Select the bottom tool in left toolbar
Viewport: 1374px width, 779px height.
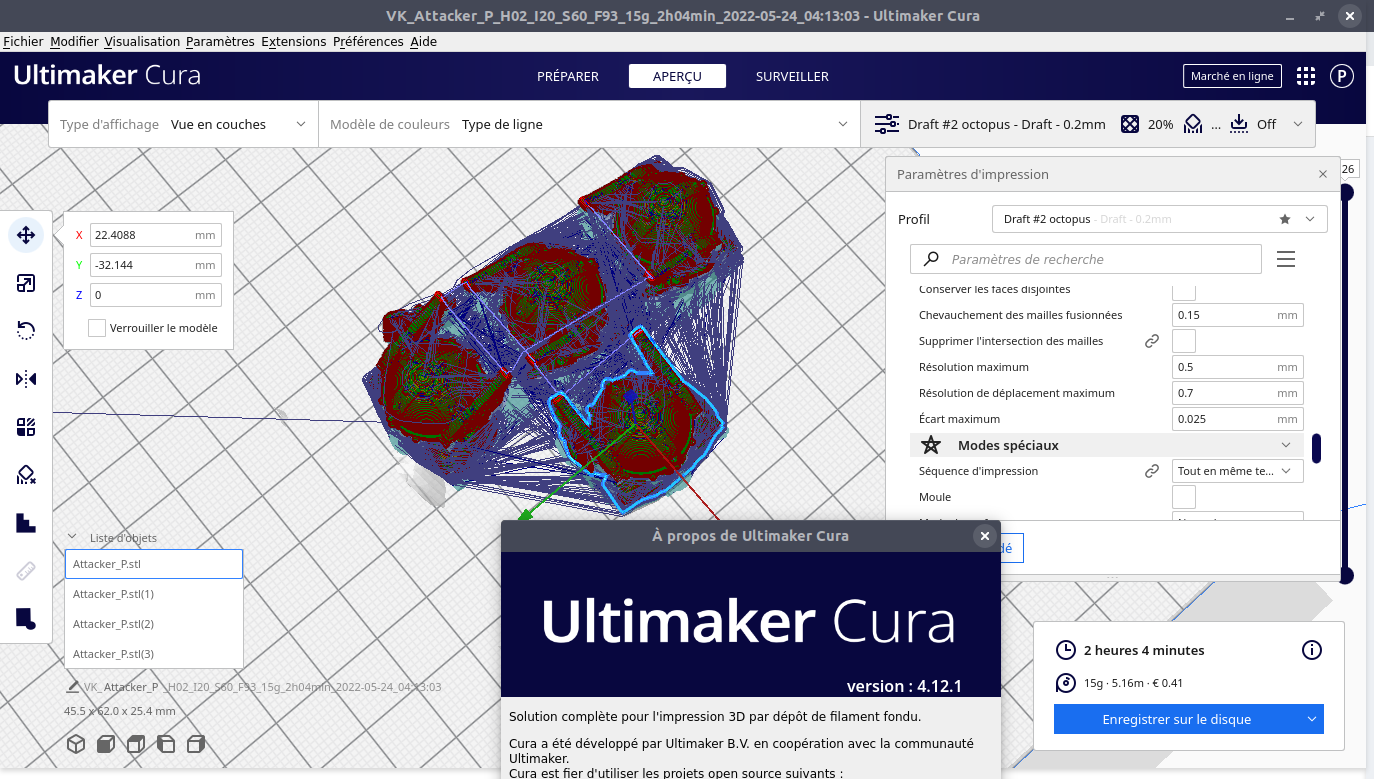click(x=26, y=619)
